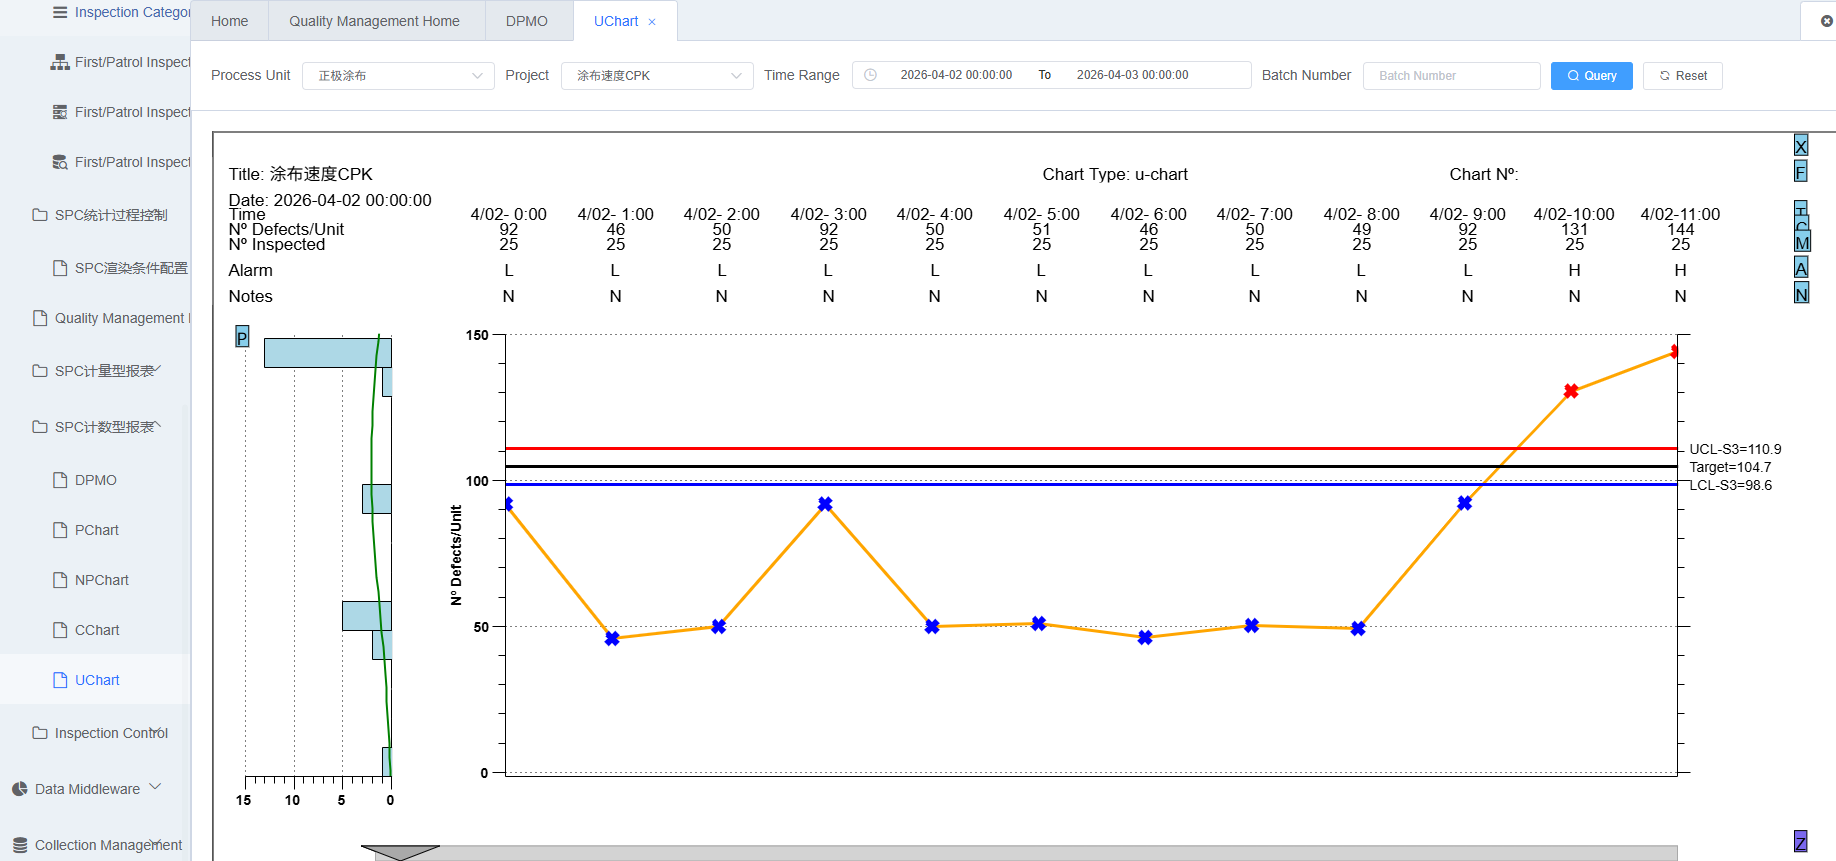
Task: Click the start date 2026-04-02 field
Action: (x=956, y=75)
